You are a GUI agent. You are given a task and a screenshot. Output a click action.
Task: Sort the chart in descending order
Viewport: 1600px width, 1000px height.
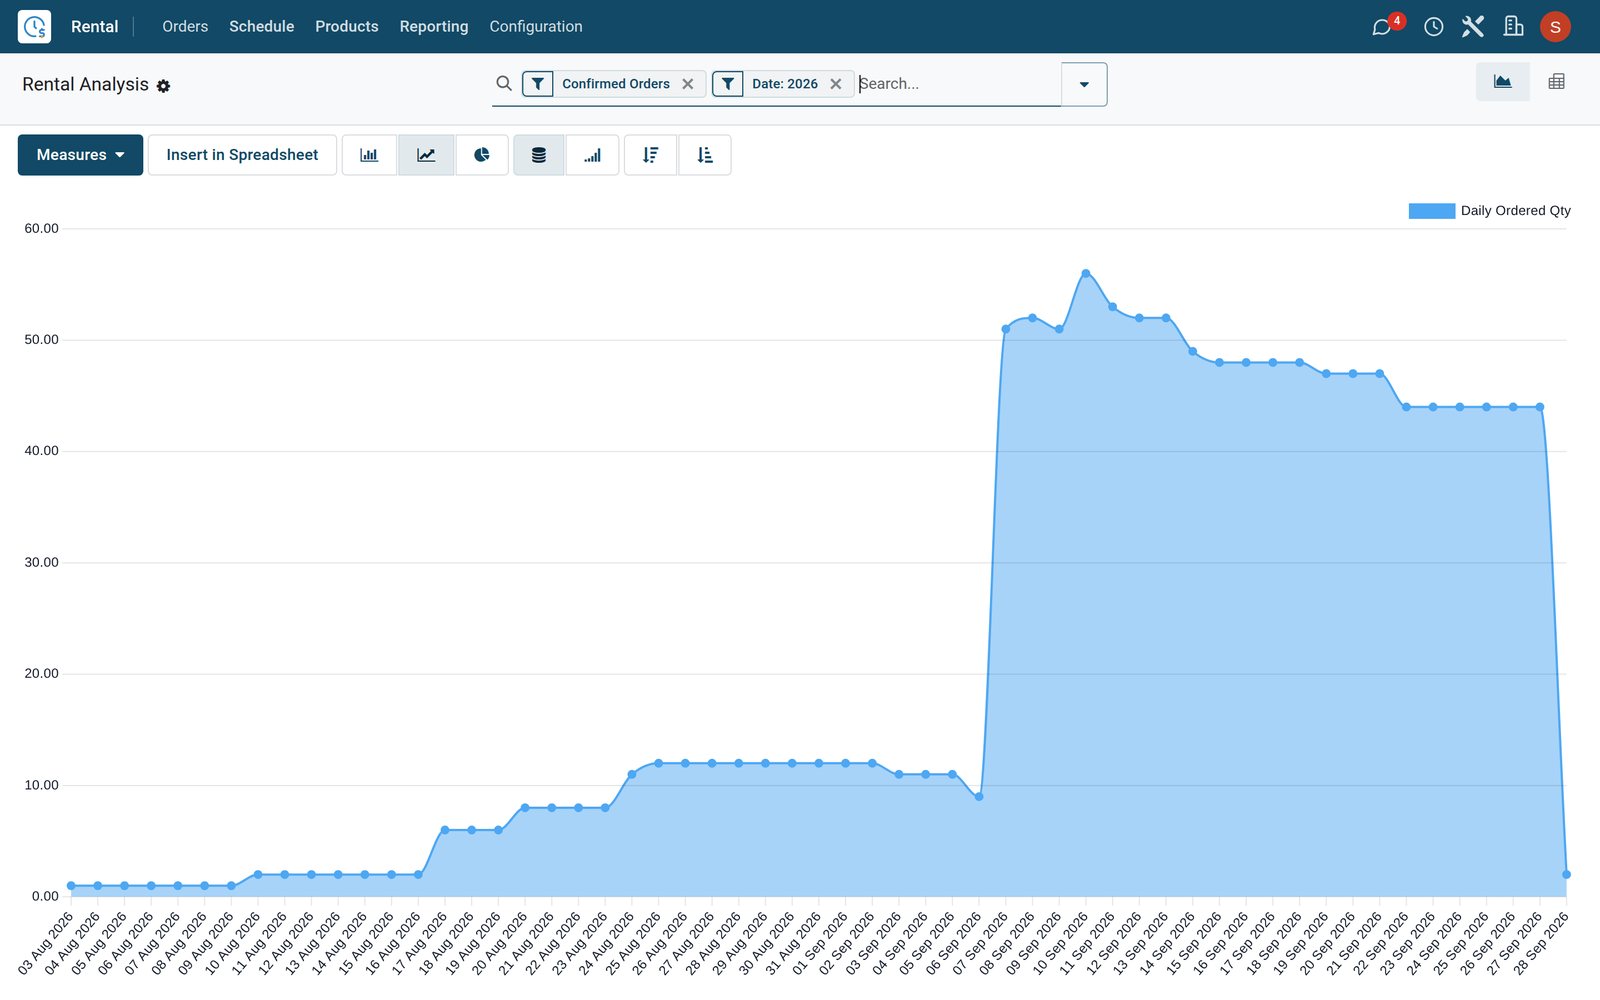click(650, 155)
